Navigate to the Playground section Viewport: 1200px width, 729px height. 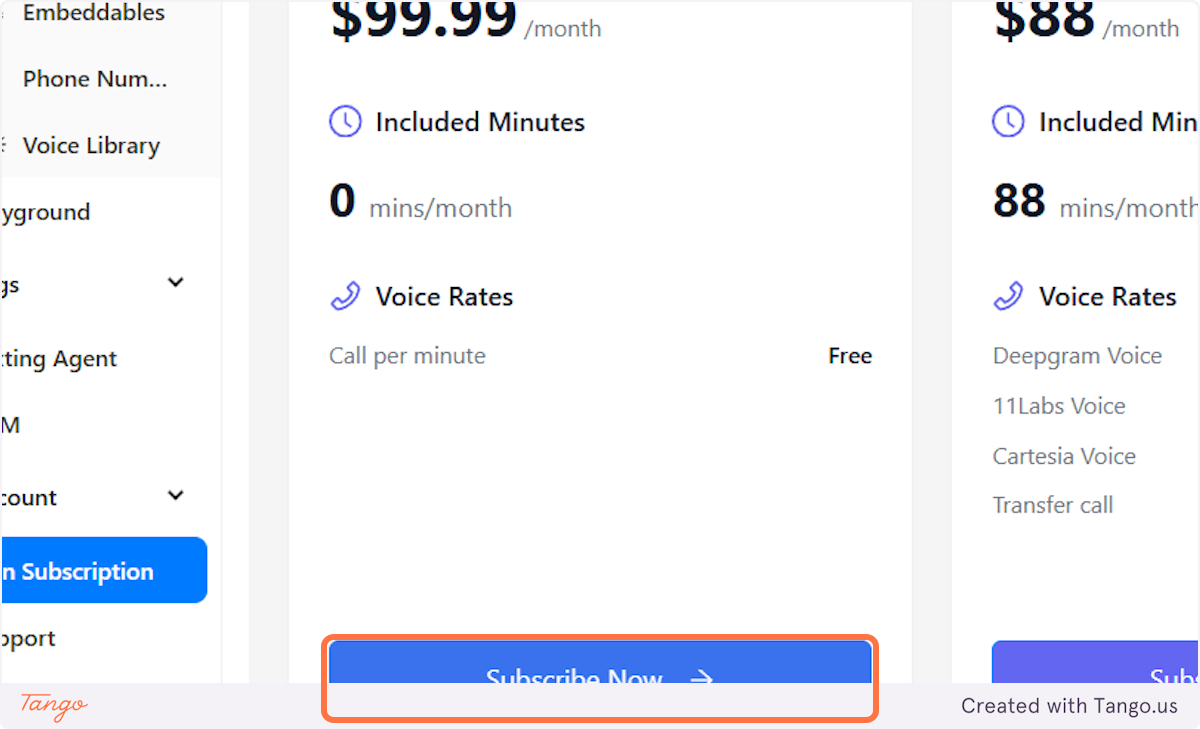coord(45,211)
